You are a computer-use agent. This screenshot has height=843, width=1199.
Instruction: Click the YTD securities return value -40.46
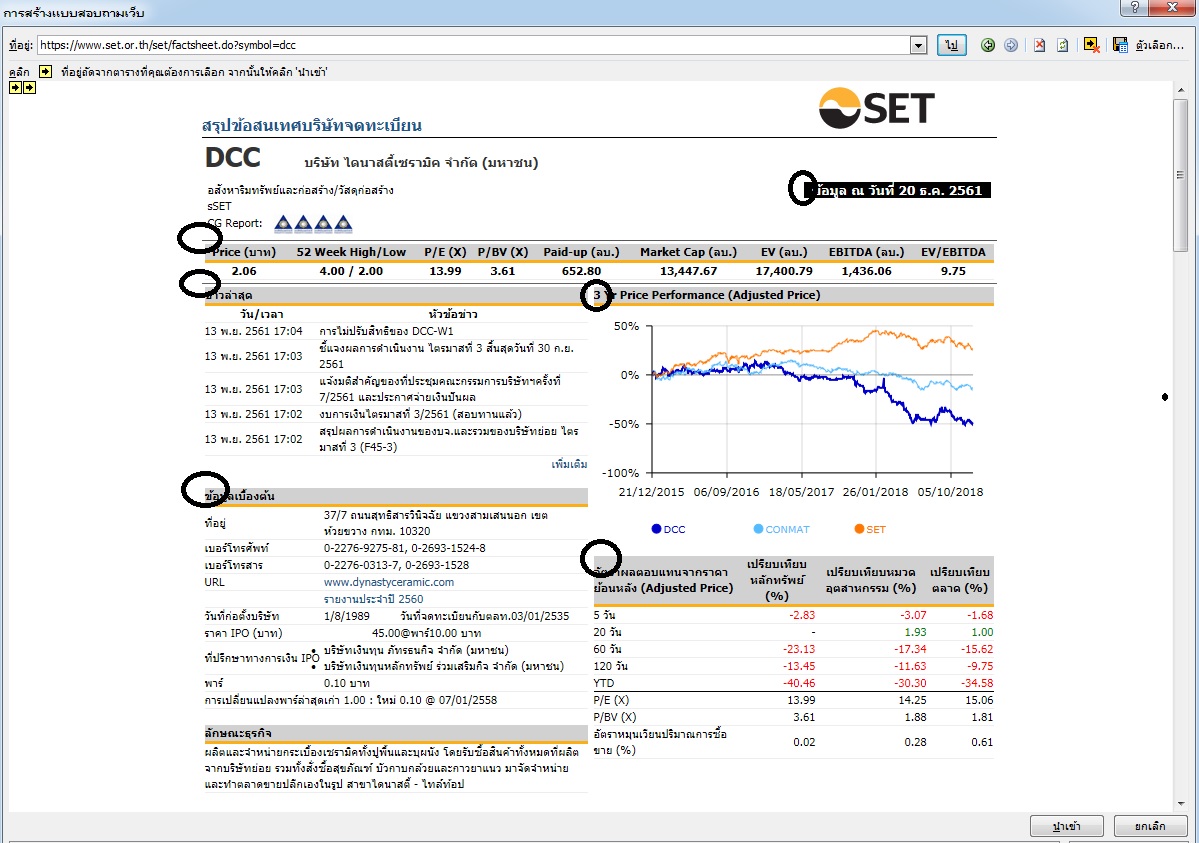(x=799, y=683)
